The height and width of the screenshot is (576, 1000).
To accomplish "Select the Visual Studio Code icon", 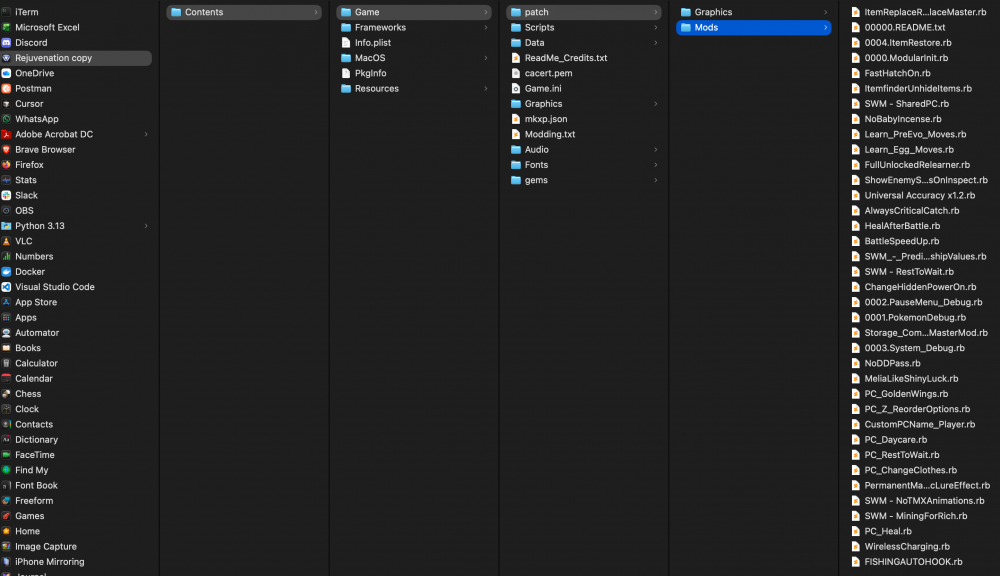I will [x=6, y=287].
